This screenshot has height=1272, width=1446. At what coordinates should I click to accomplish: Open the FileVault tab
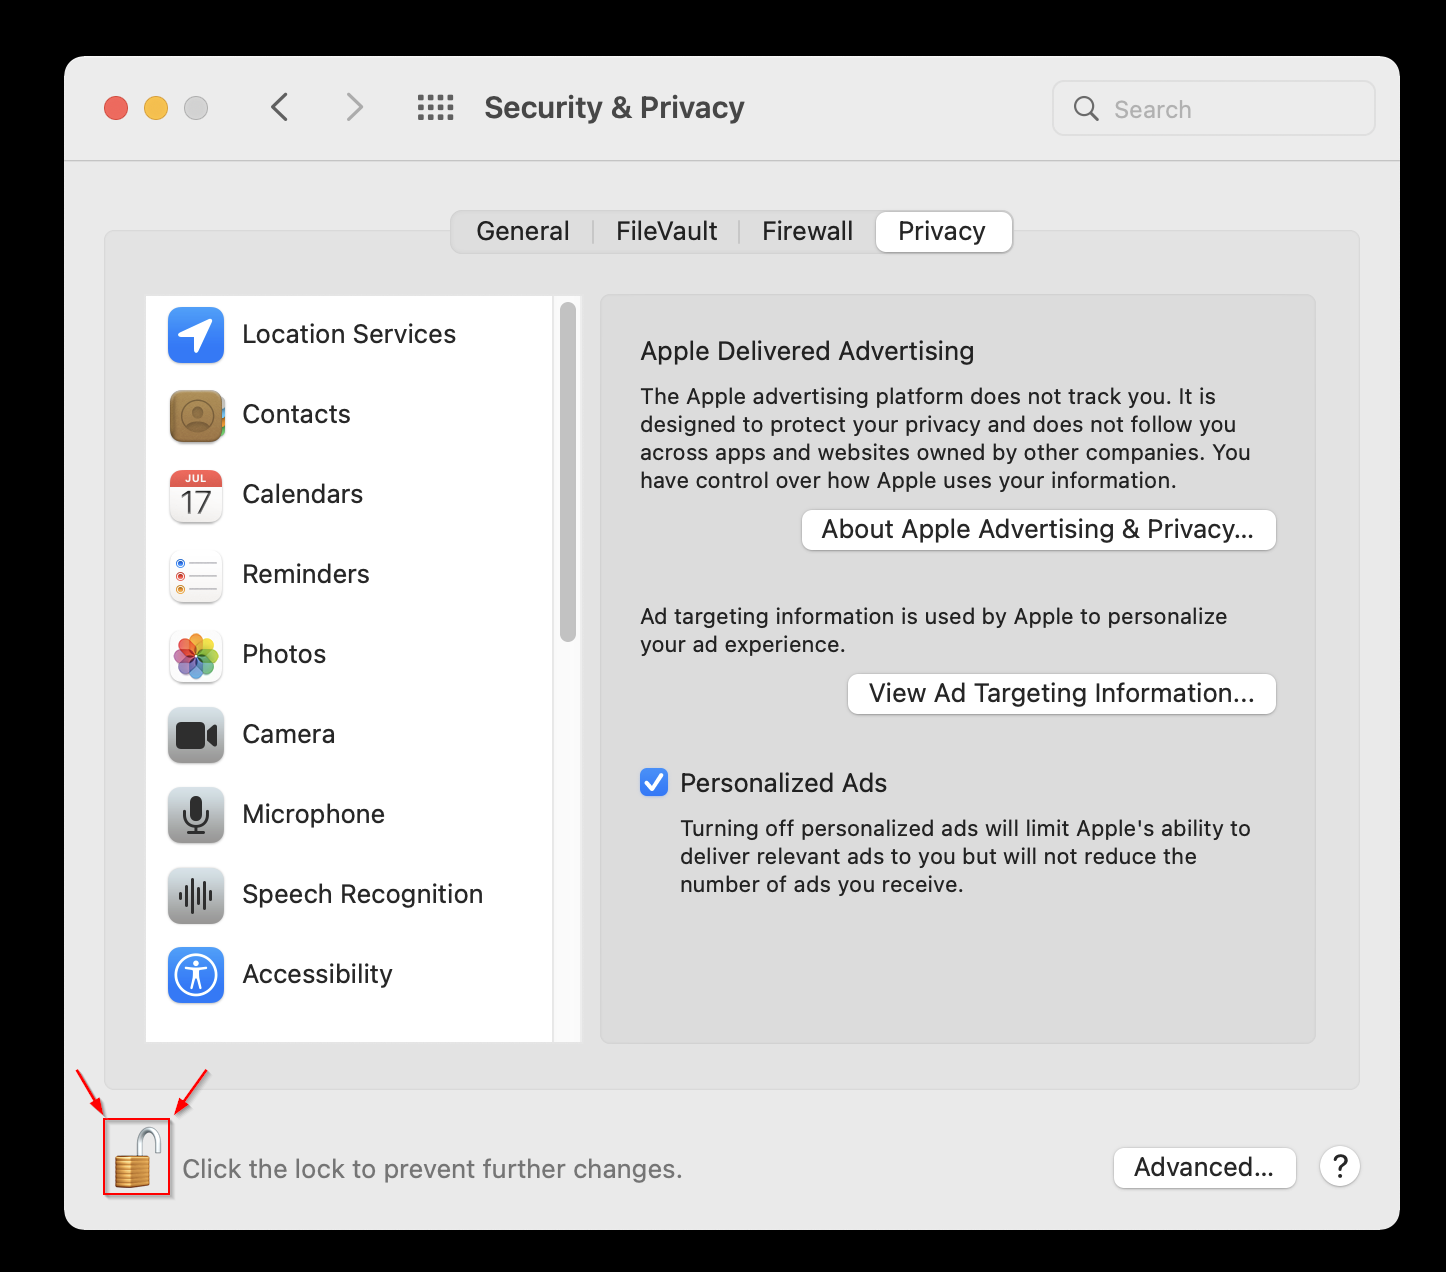click(666, 232)
